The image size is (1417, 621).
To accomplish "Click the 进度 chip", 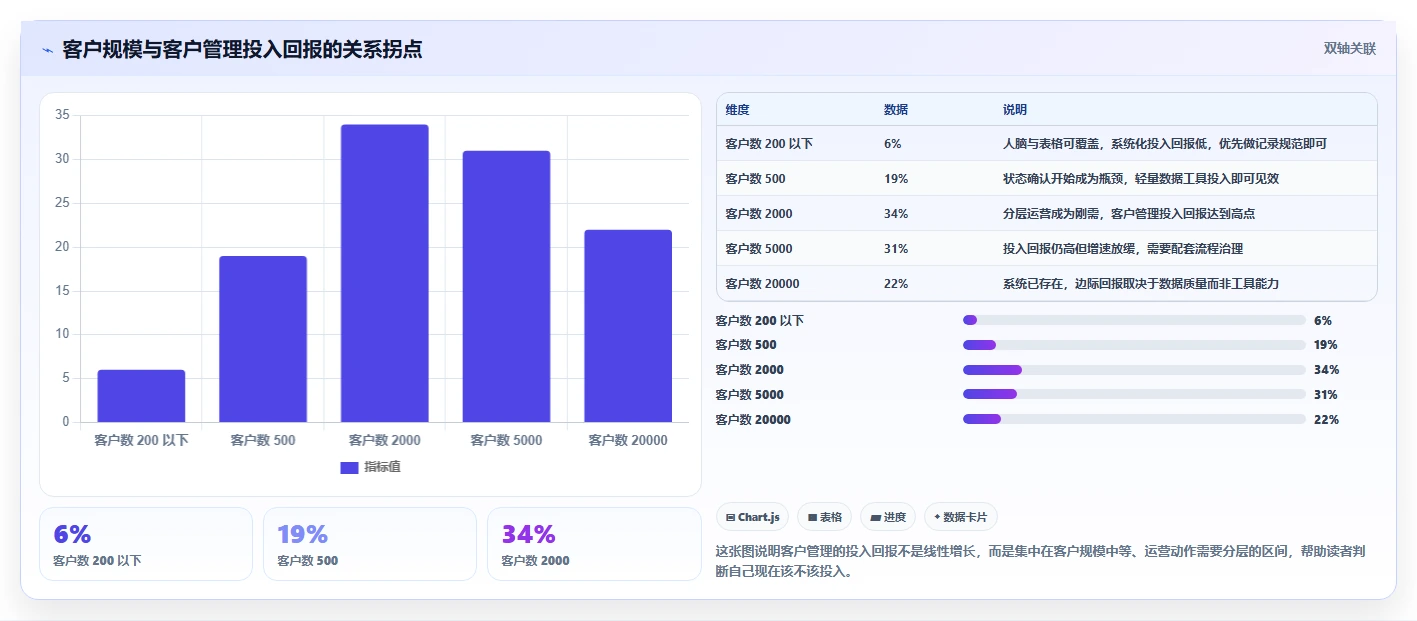I will coord(888,517).
